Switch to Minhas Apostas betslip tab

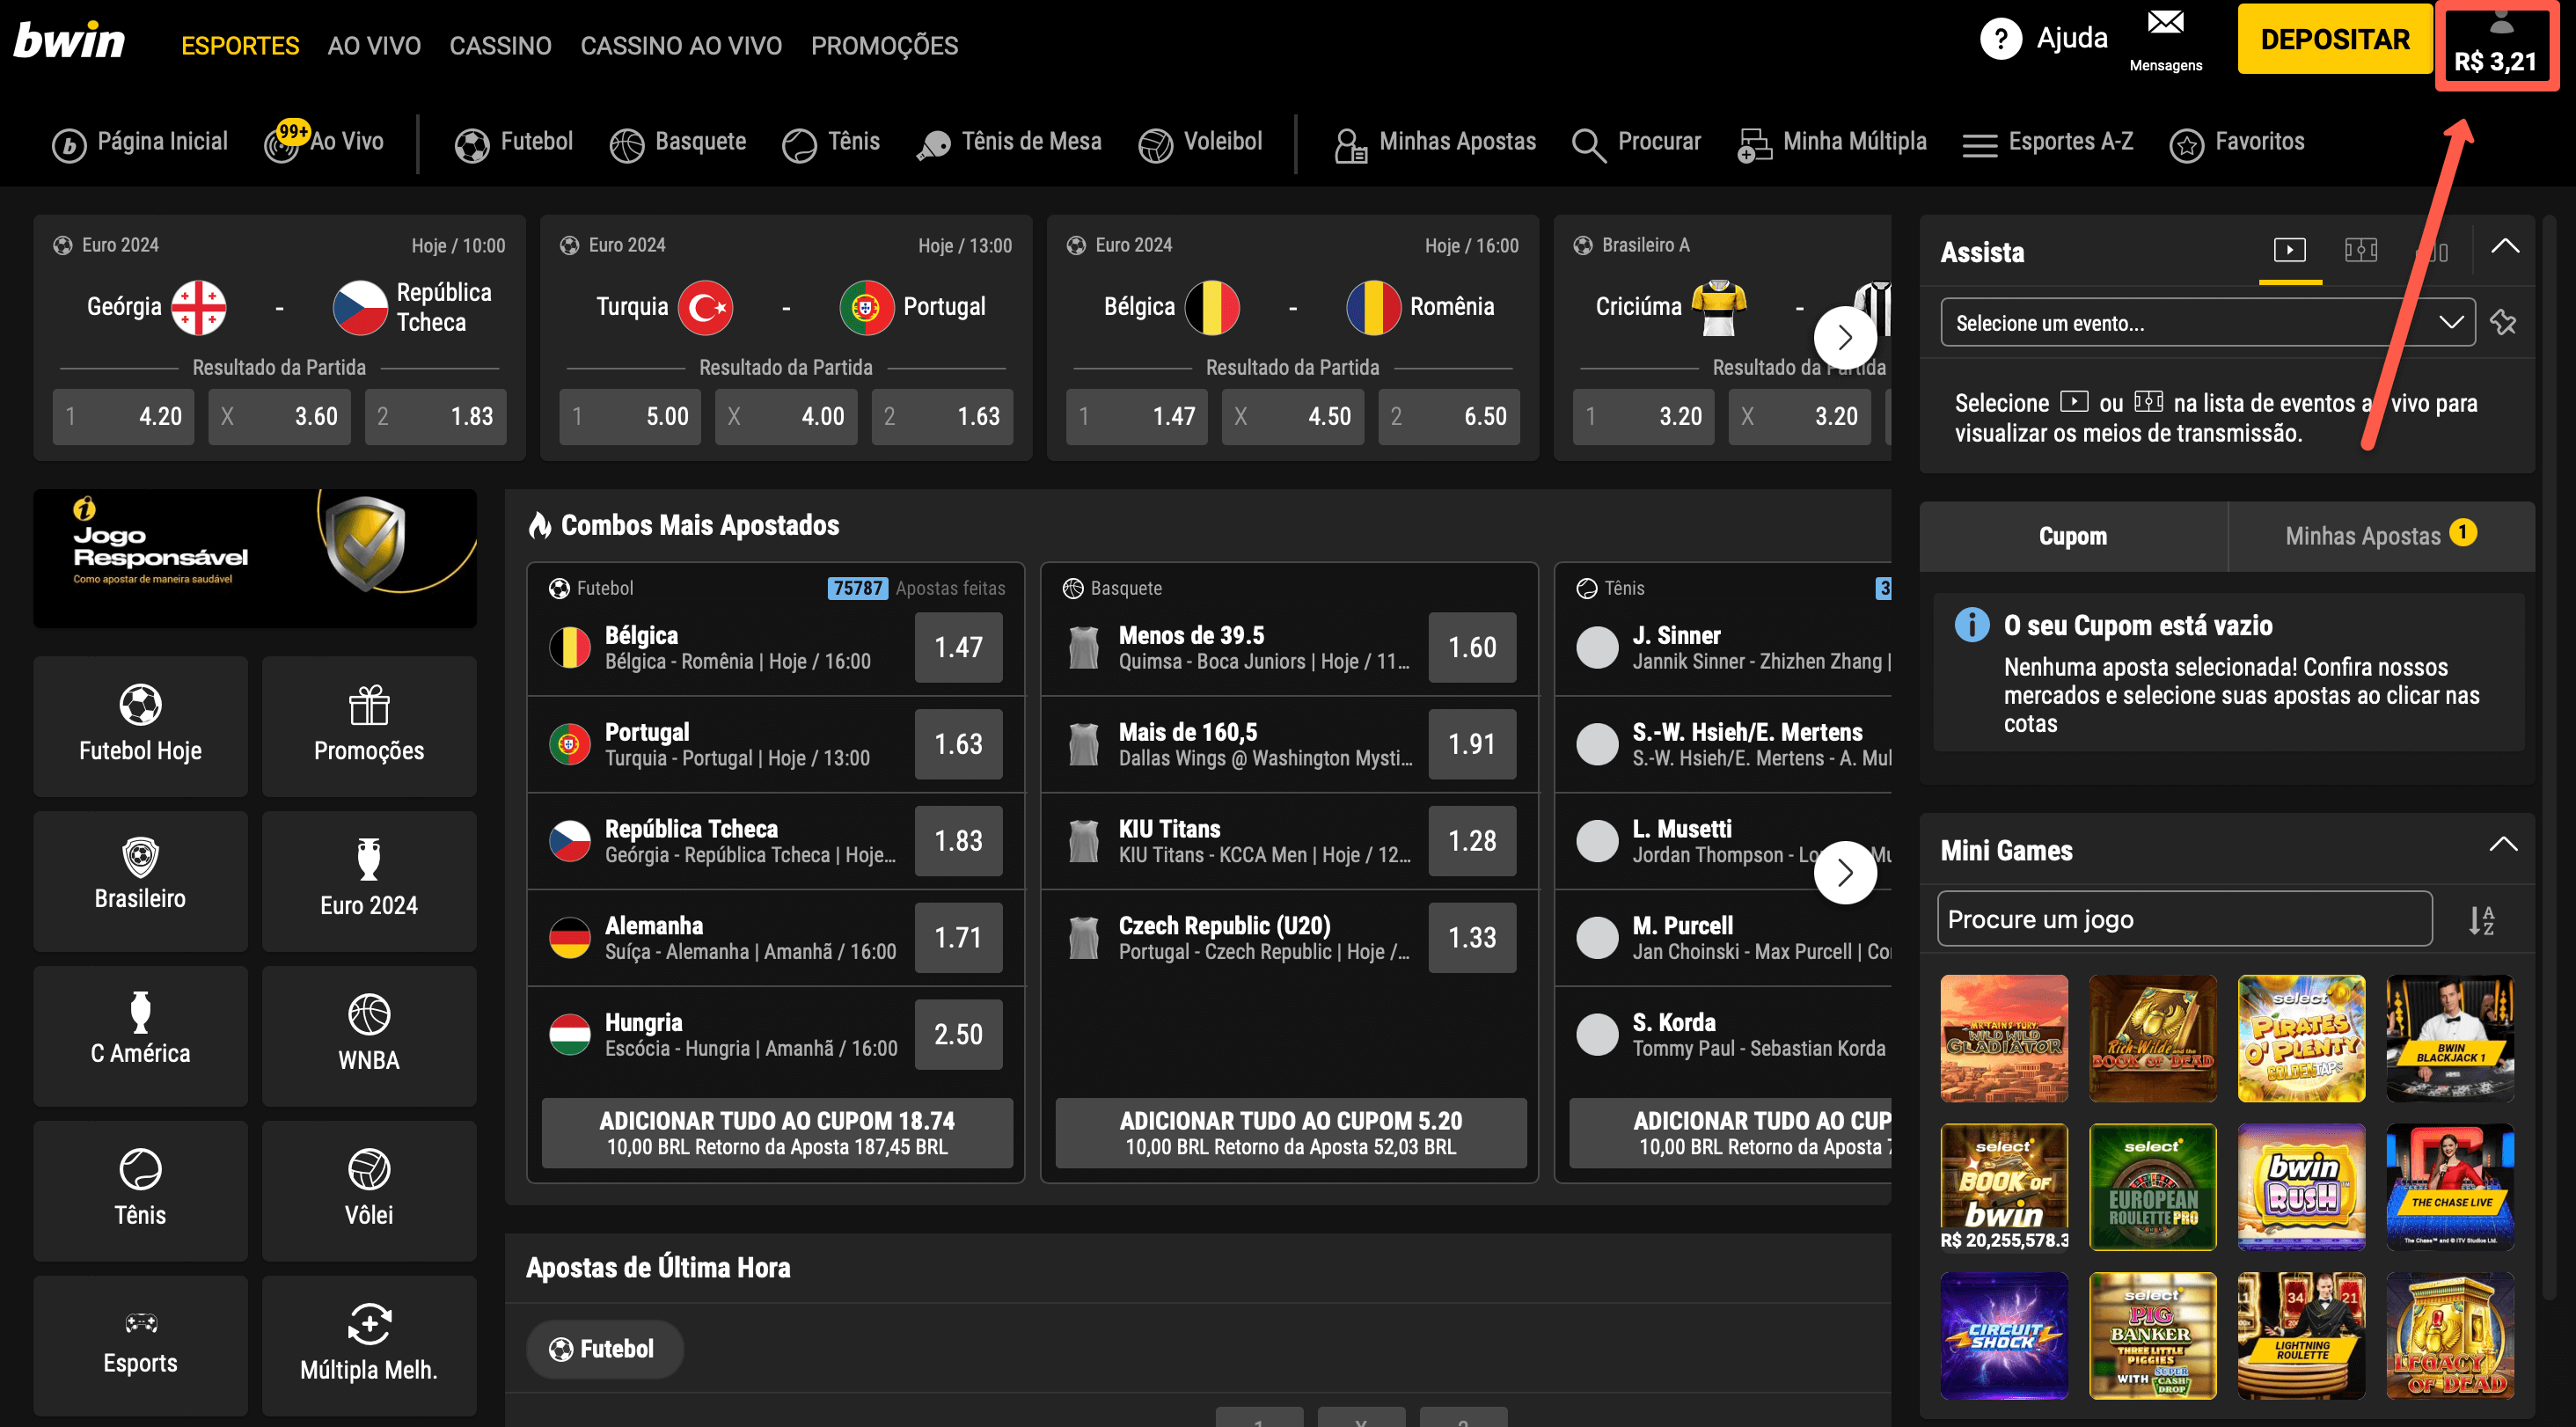[2381, 536]
